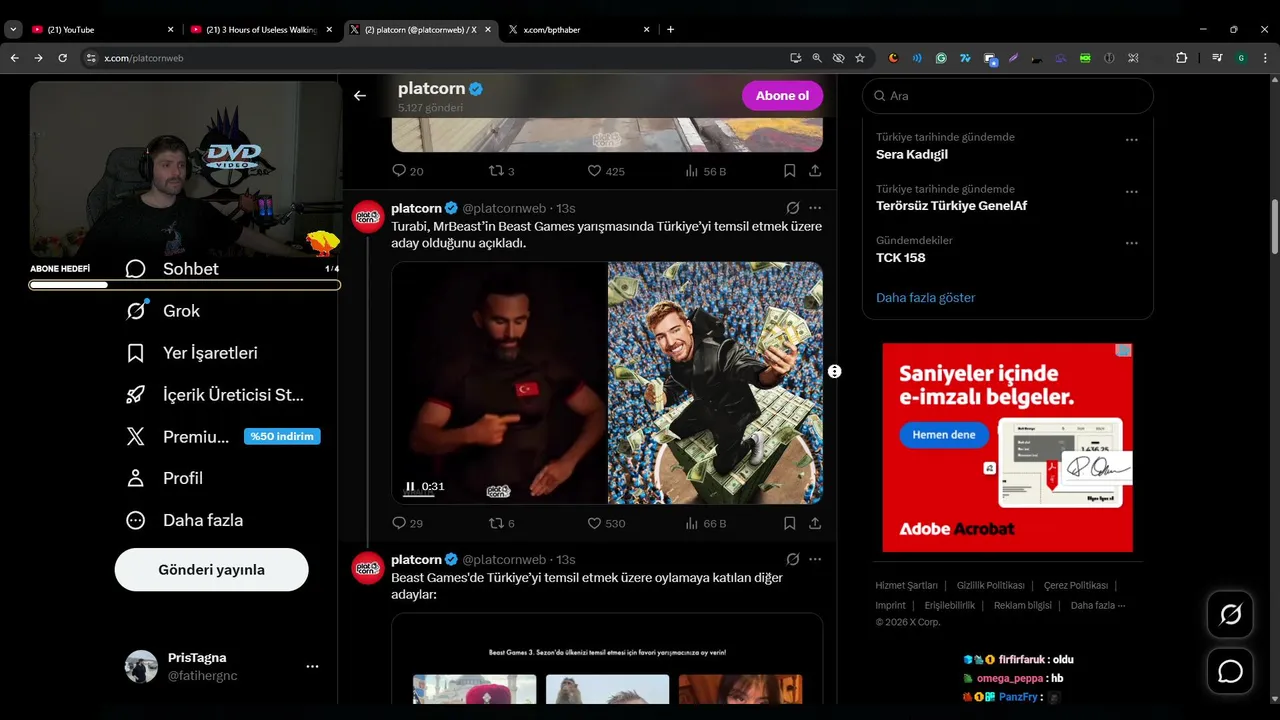The image size is (1280, 720).
Task: Open a new browser tab
Action: [x=670, y=30]
